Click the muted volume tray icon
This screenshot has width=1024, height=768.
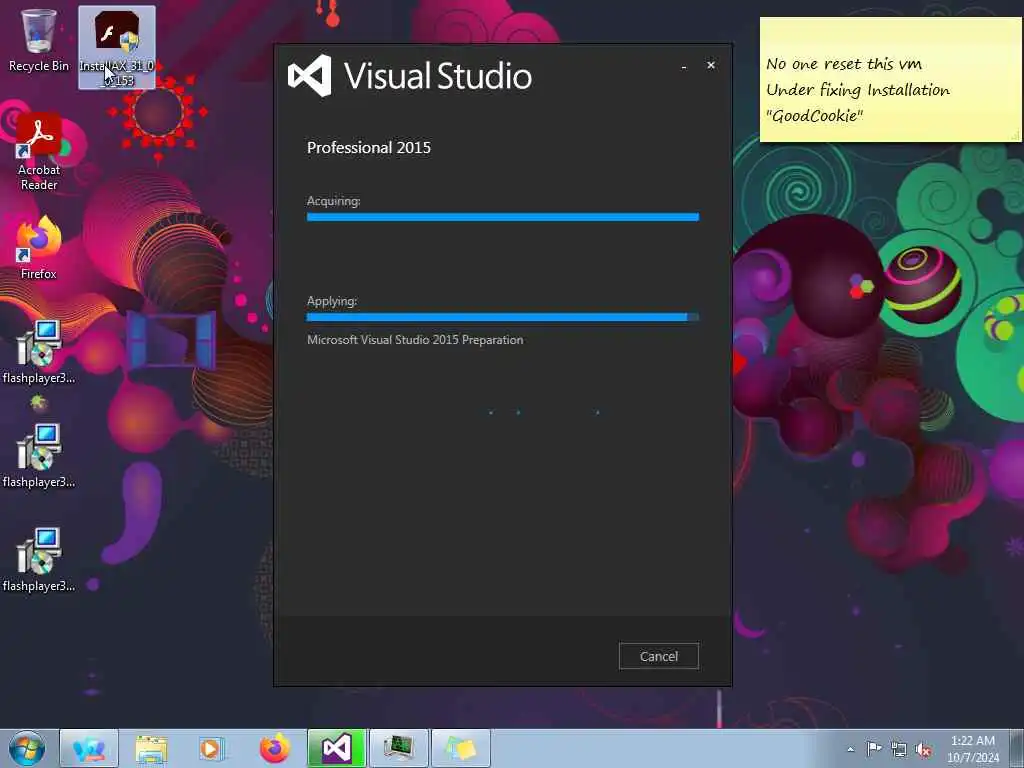[x=923, y=750]
